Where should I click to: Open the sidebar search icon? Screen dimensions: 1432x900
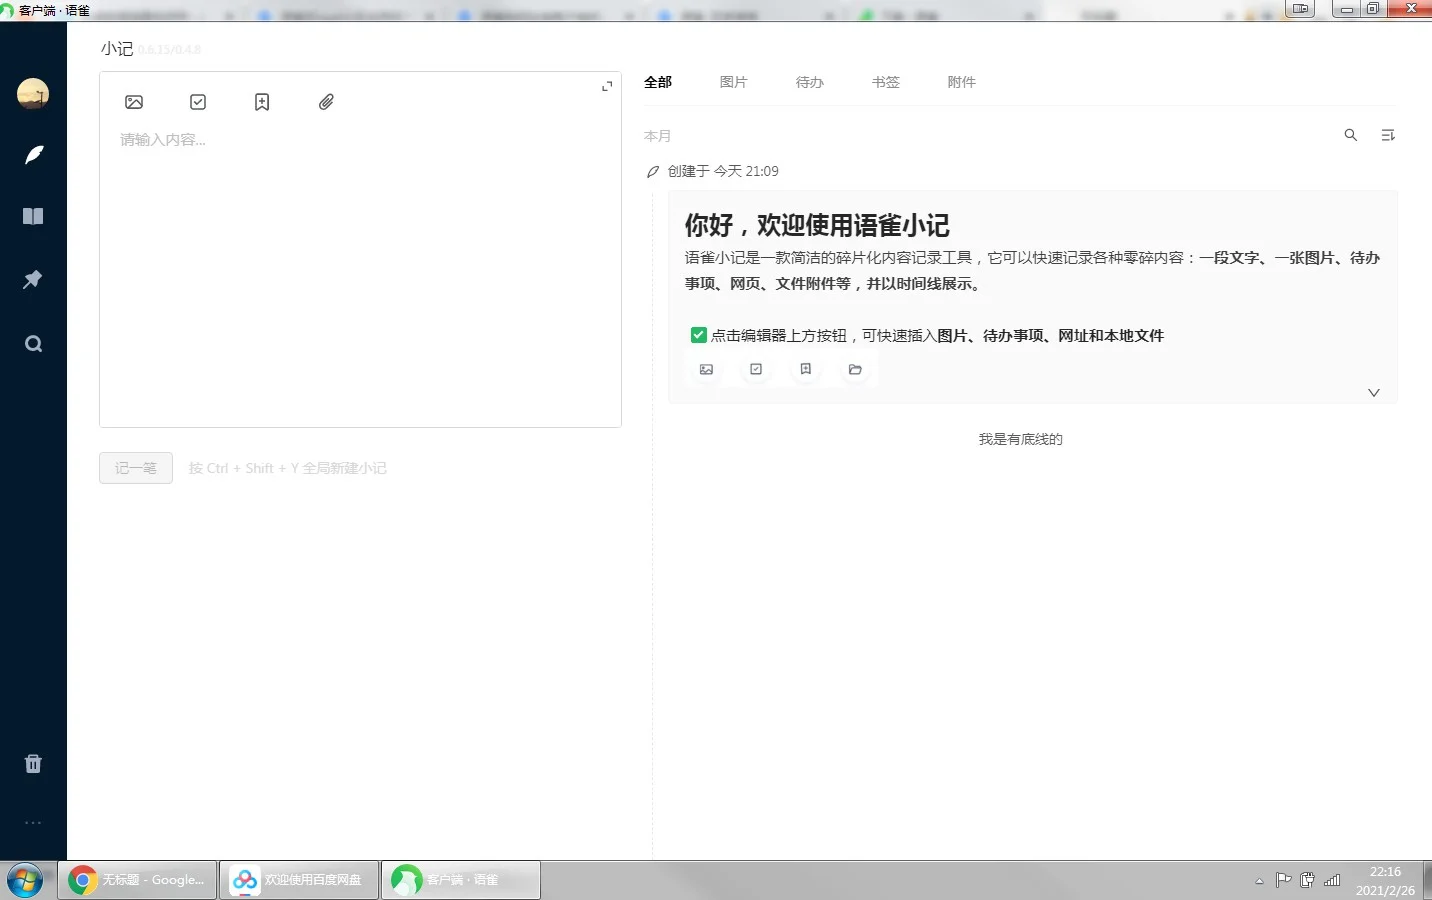(x=33, y=344)
